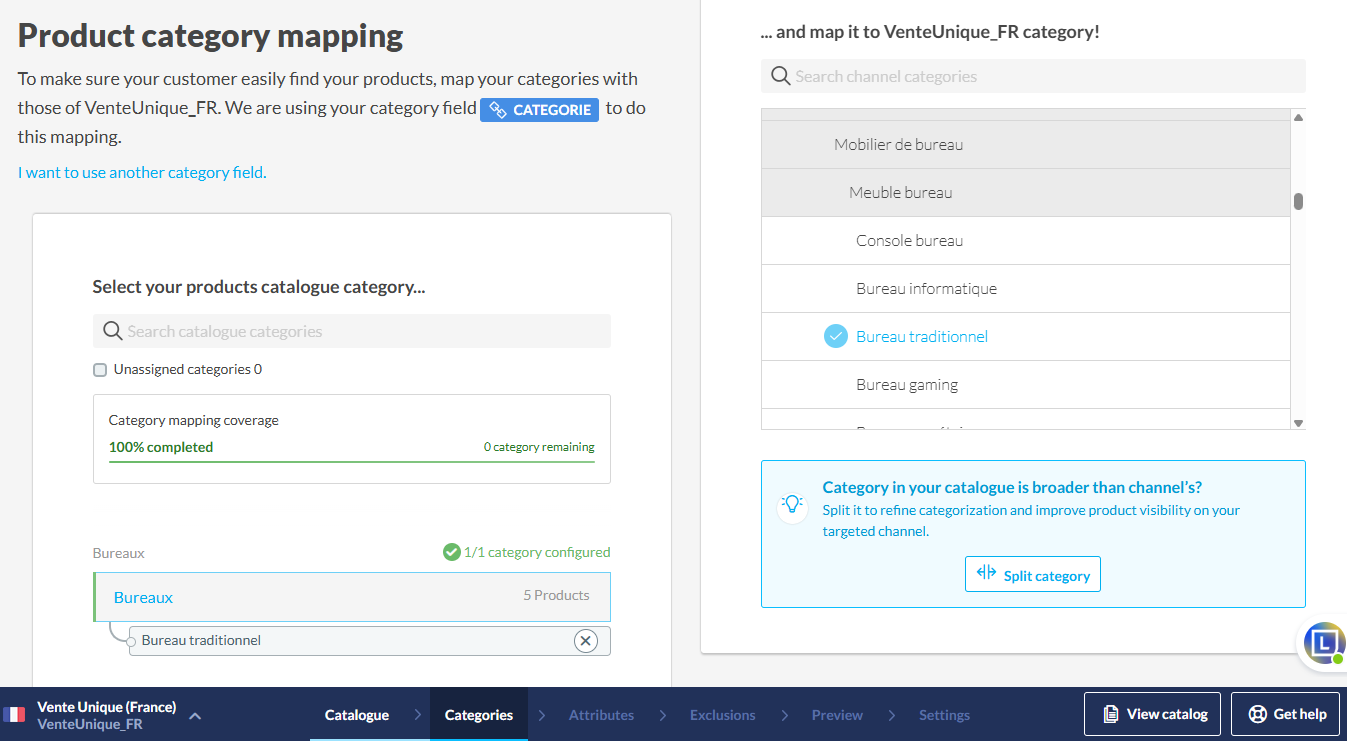The height and width of the screenshot is (741, 1347).
Task: Remove the Bureau traditionnel mapping with X icon
Action: click(x=586, y=640)
